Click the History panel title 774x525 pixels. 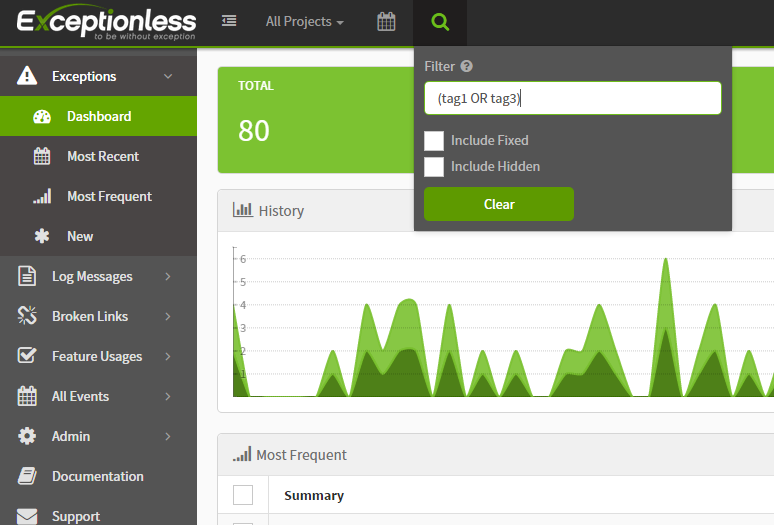coord(281,211)
